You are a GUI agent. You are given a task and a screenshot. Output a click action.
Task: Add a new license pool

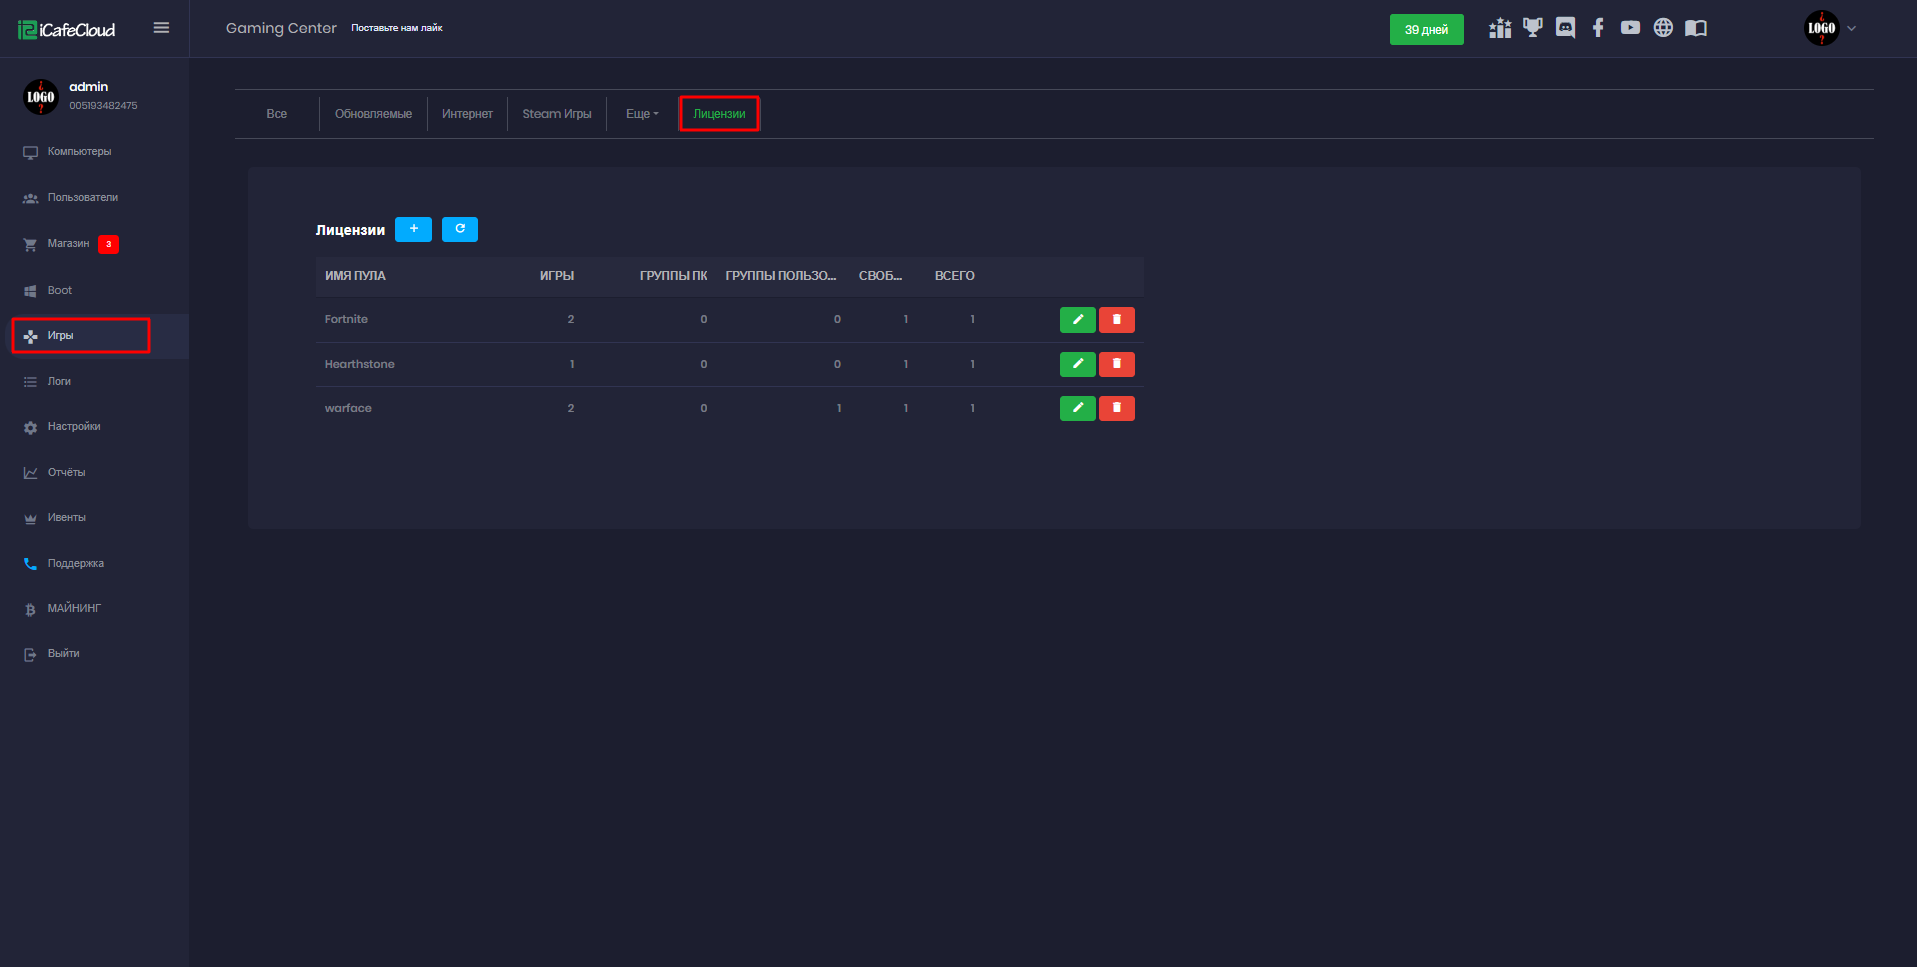[413, 229]
